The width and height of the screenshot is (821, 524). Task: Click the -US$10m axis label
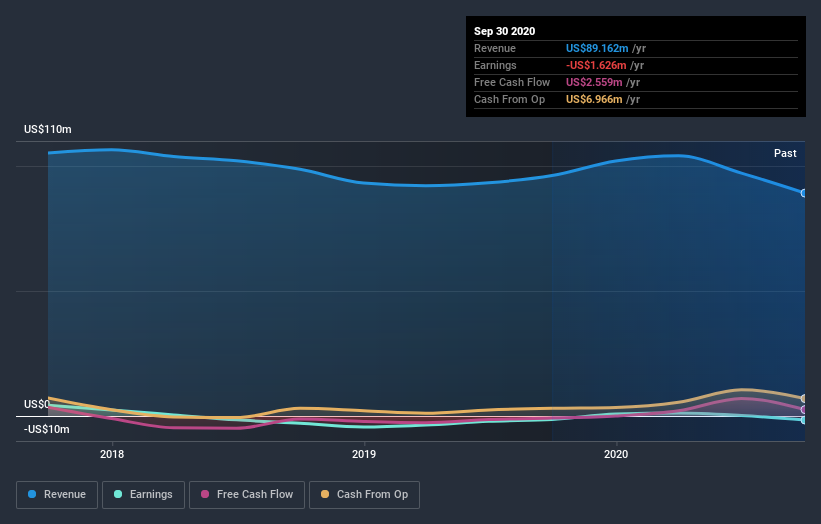[x=47, y=429]
